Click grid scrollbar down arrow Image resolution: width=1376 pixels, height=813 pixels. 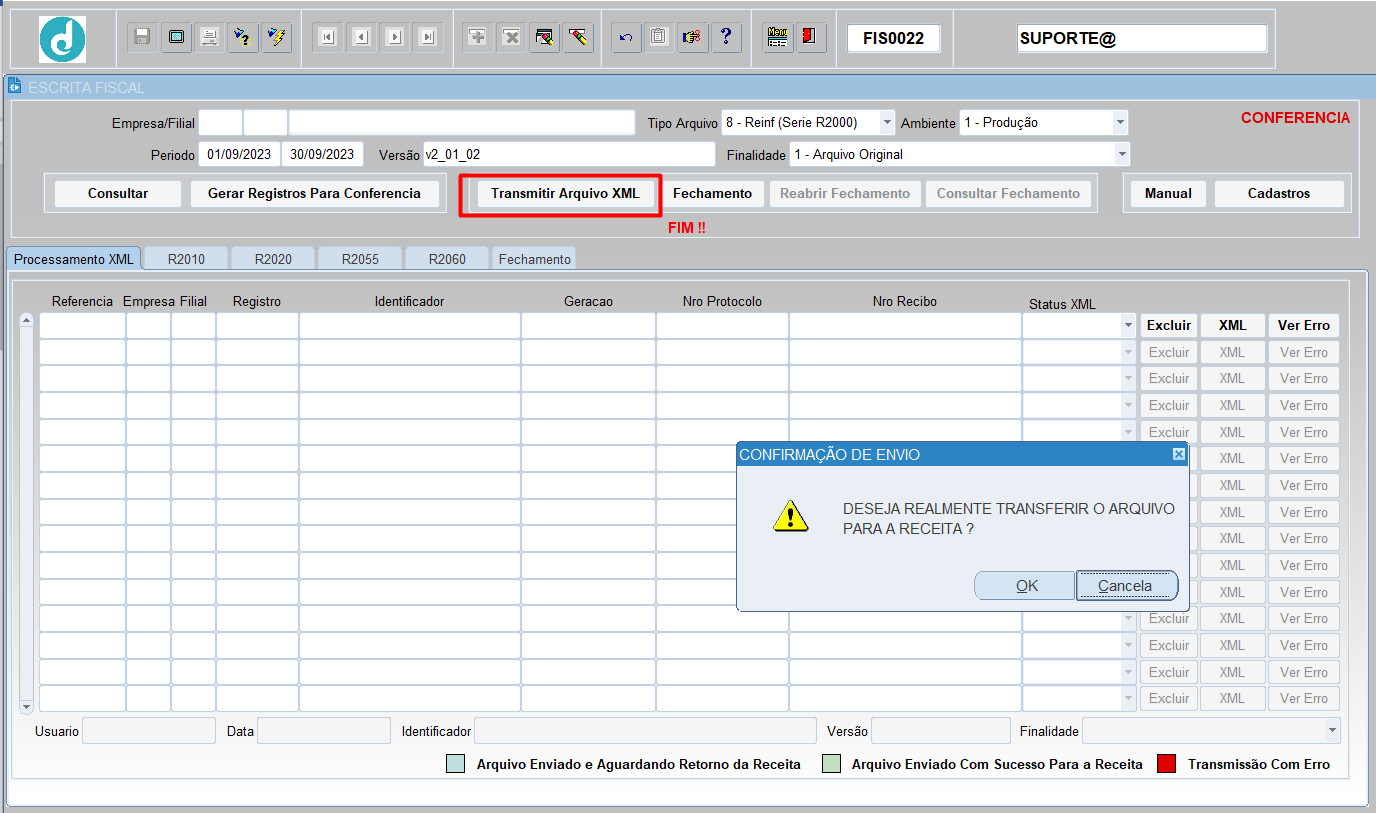point(26,706)
